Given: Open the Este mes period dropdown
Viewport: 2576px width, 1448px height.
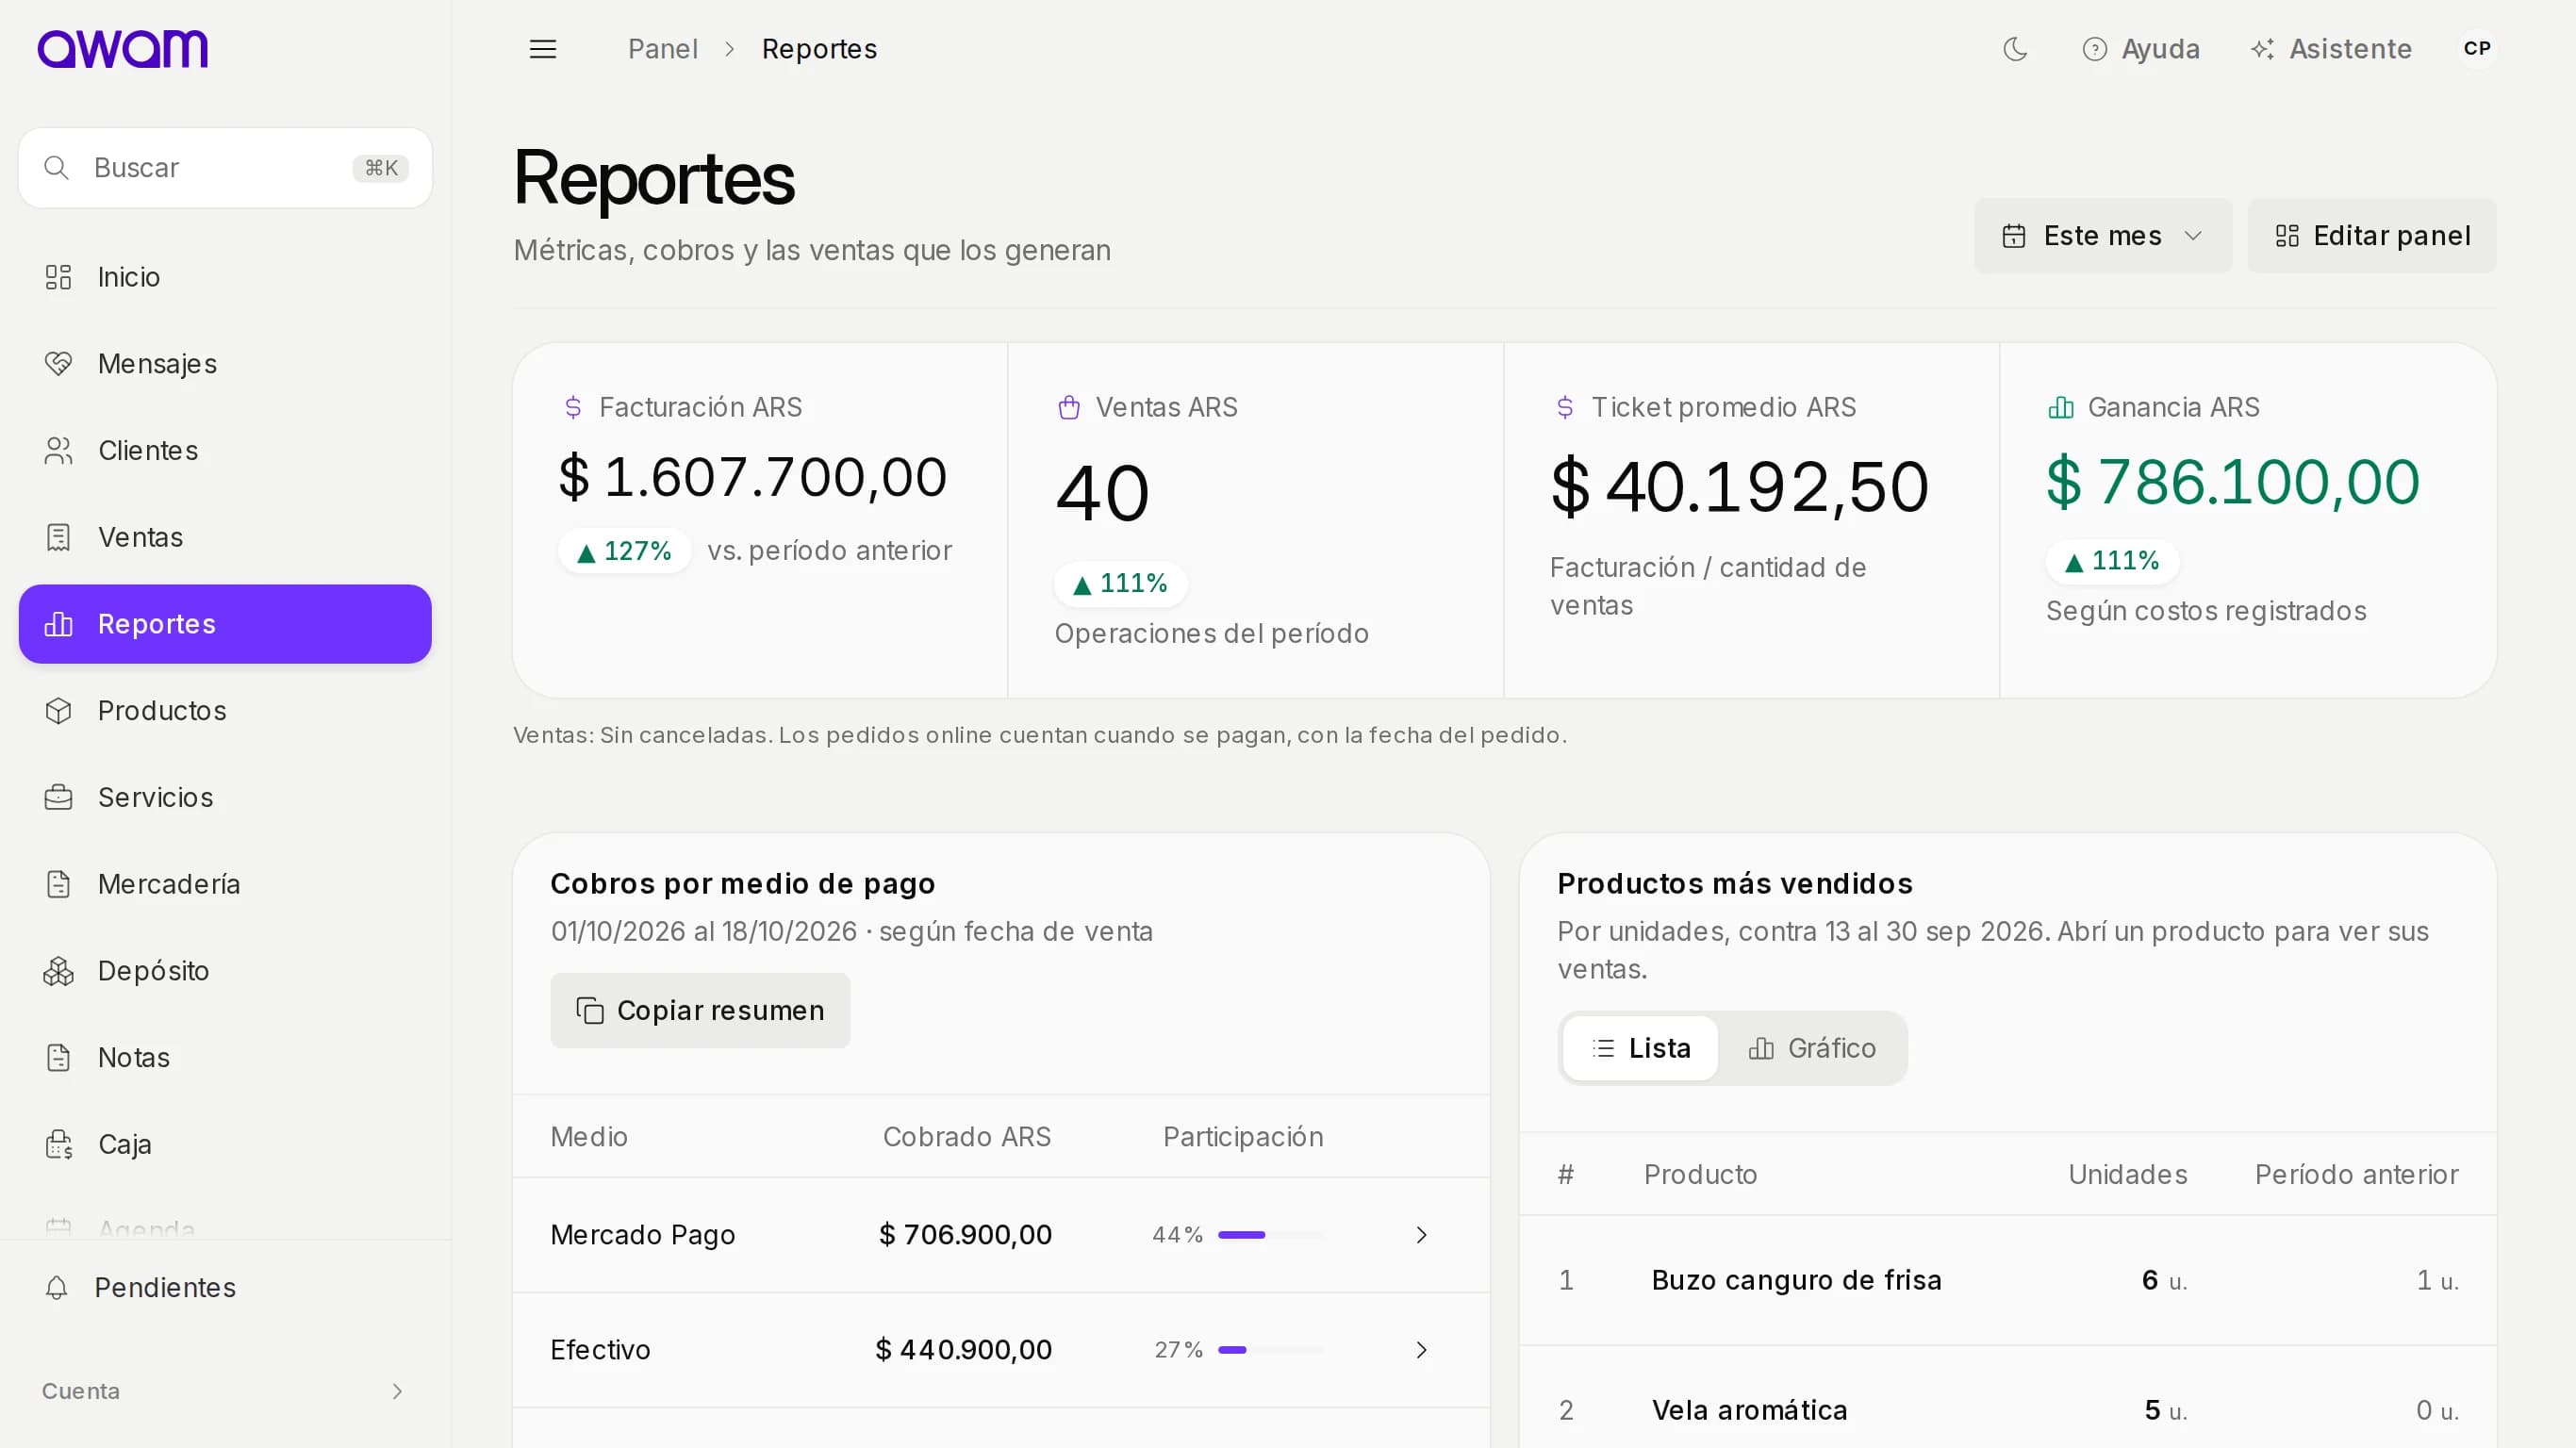Looking at the screenshot, I should pos(2102,236).
